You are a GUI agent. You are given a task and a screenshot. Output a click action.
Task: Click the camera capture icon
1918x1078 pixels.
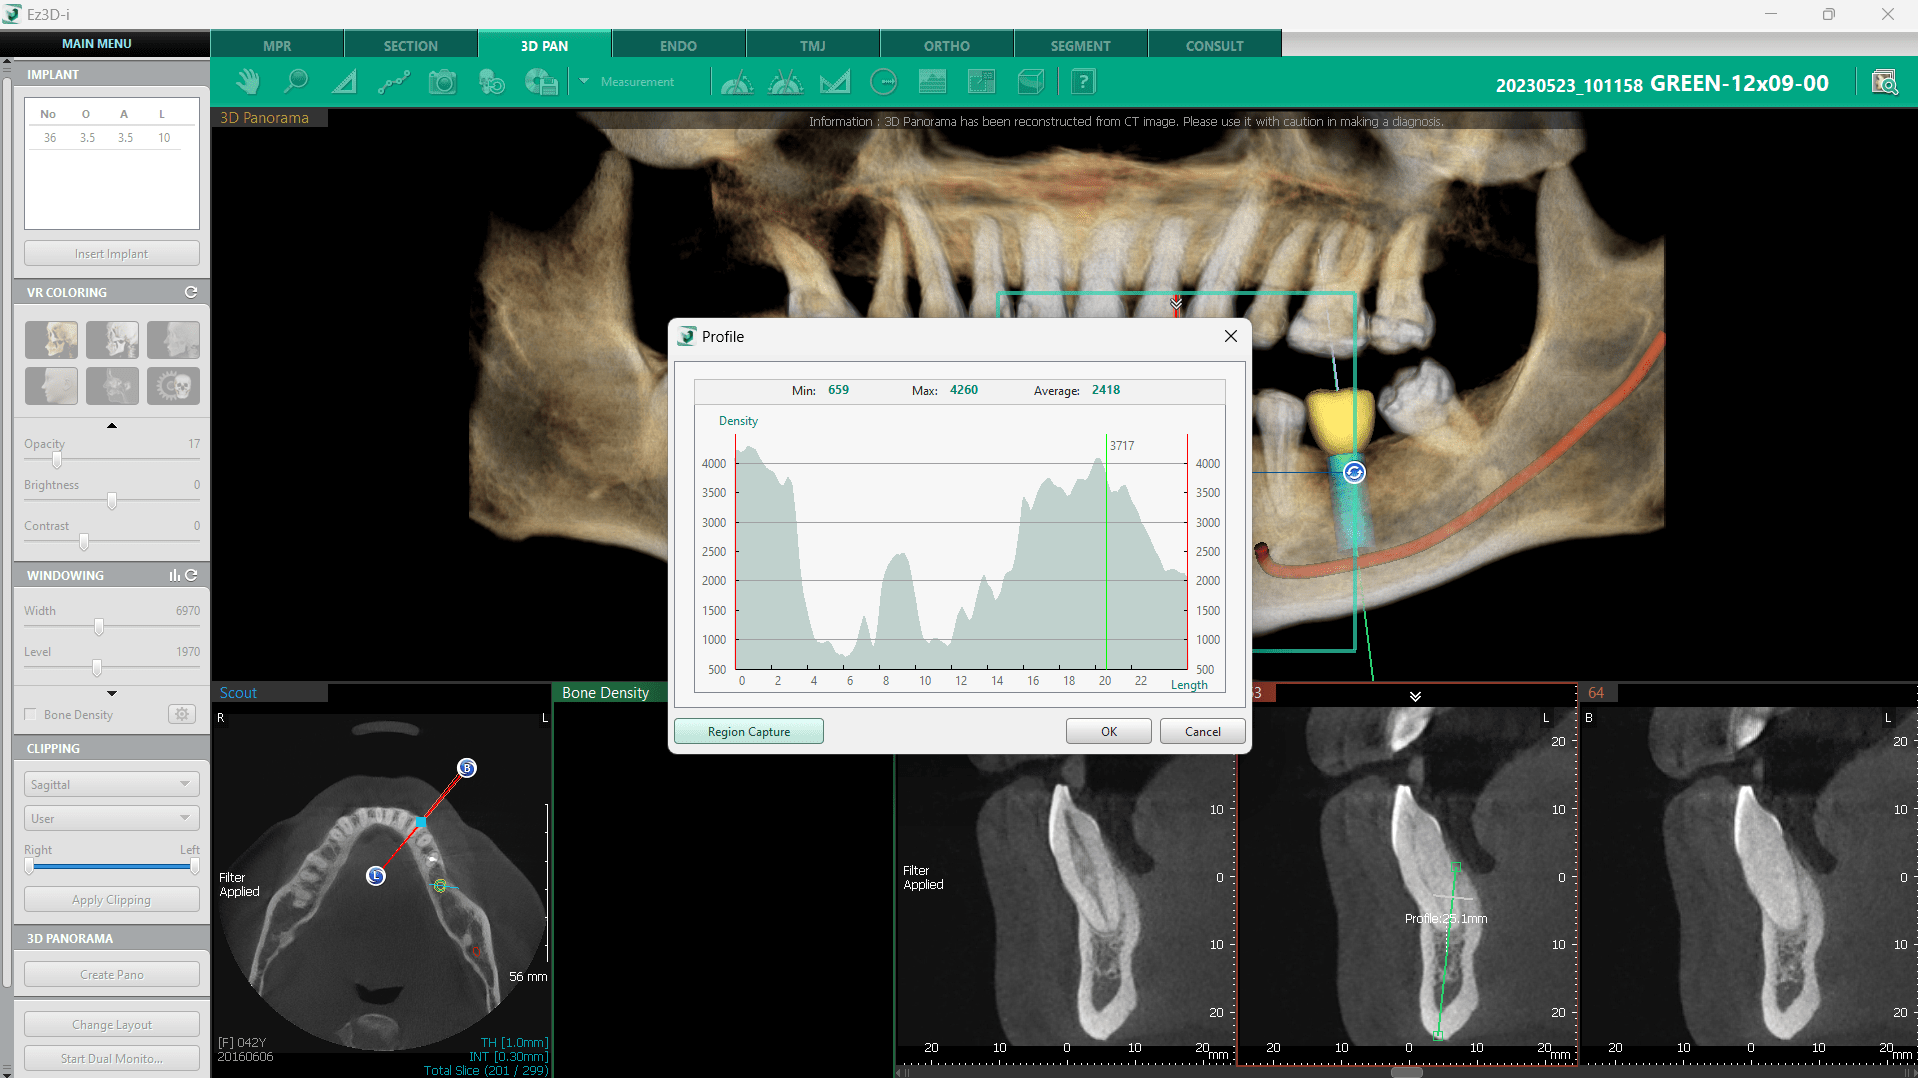pyautogui.click(x=442, y=82)
